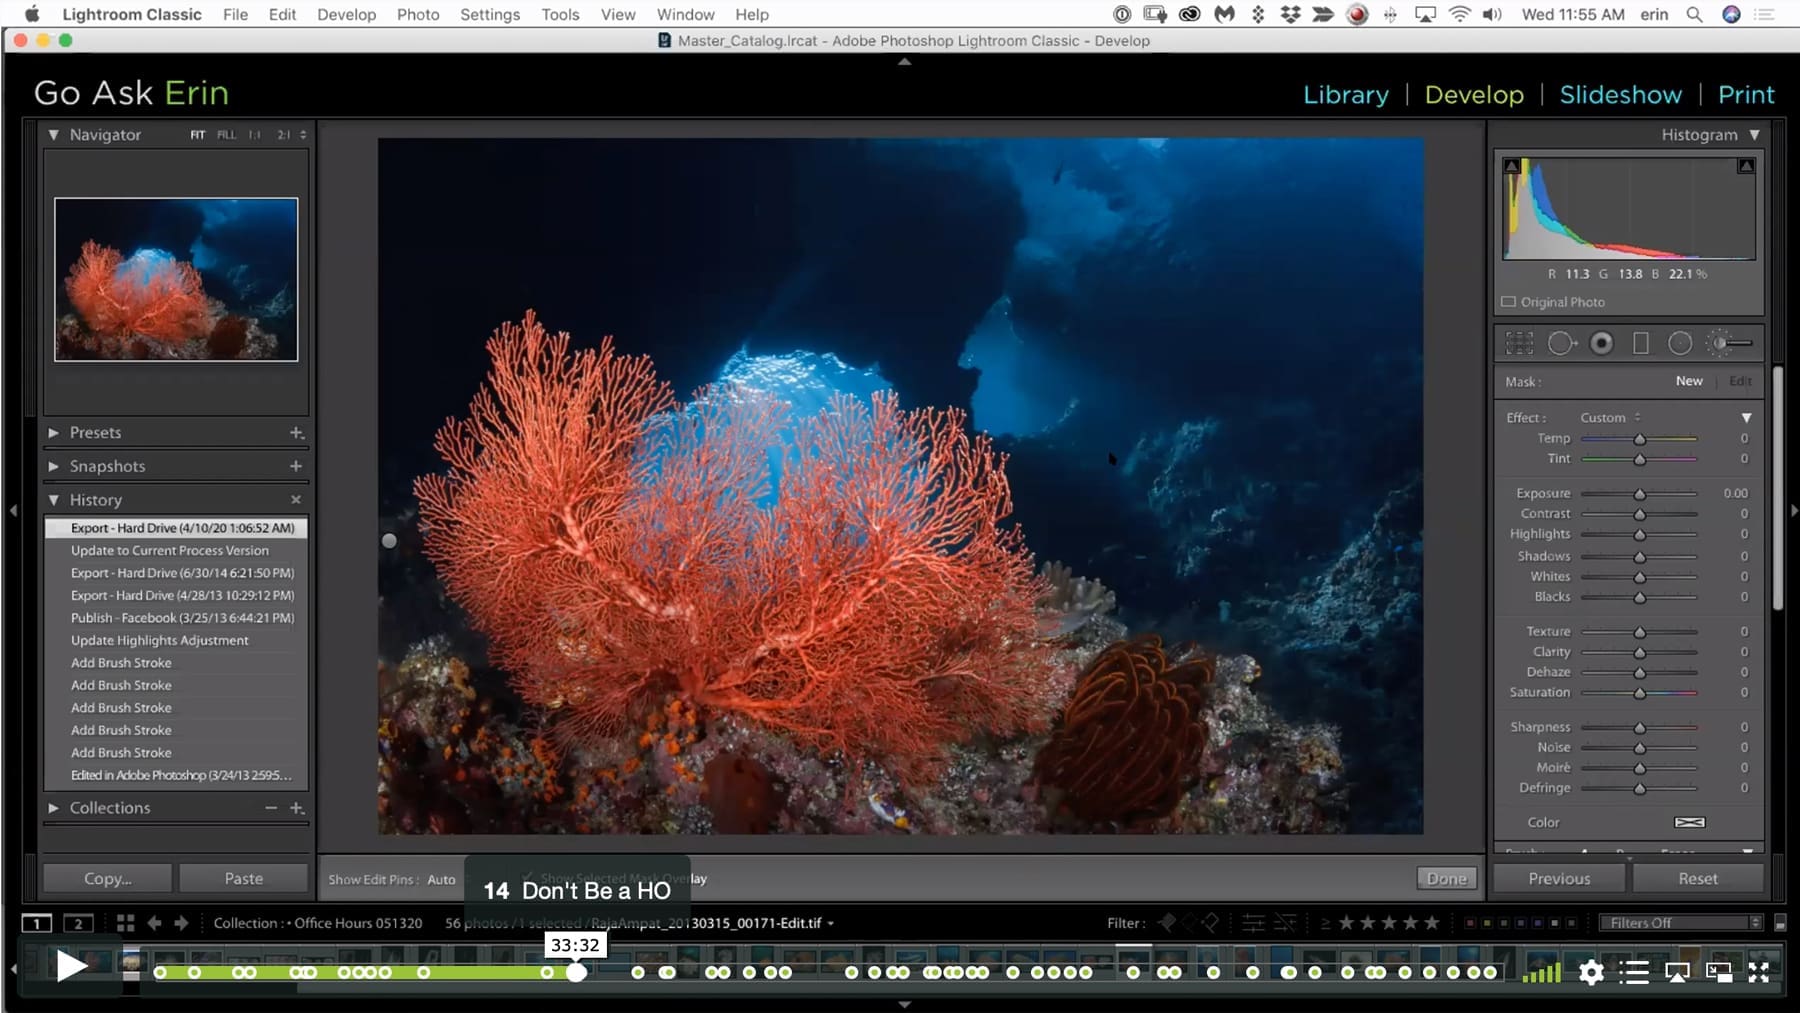Viewport: 1800px width, 1013px height.
Task: Add a new snapshot with the plus icon
Action: coord(296,466)
